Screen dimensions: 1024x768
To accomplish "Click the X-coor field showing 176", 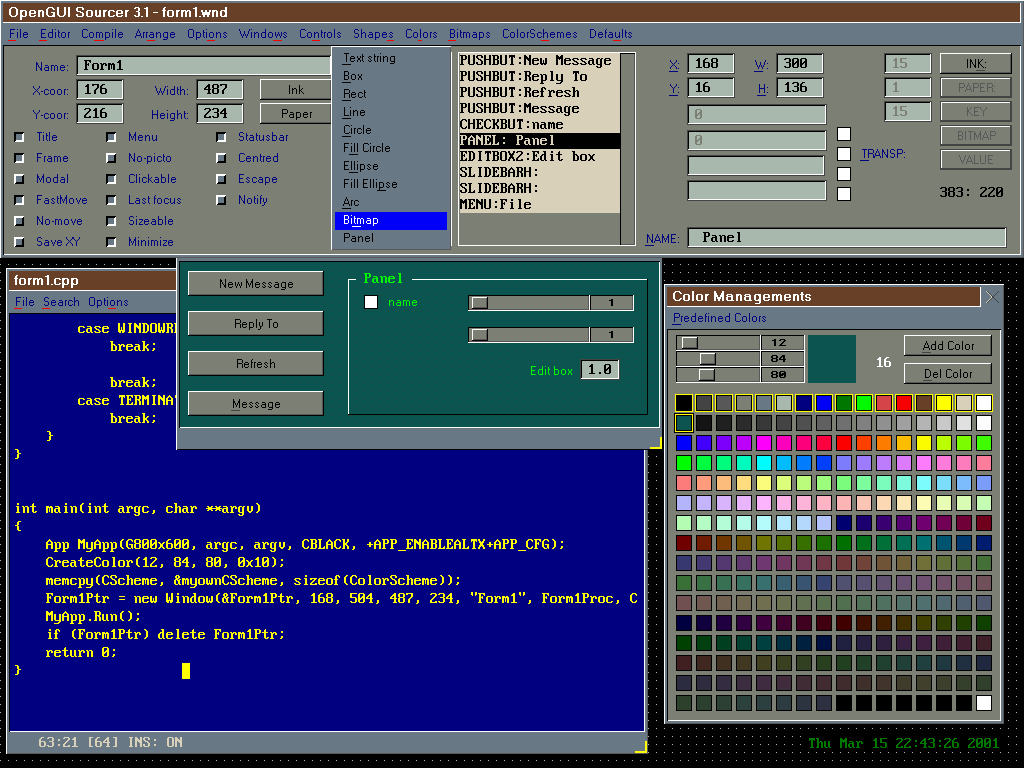I will (x=100, y=90).
